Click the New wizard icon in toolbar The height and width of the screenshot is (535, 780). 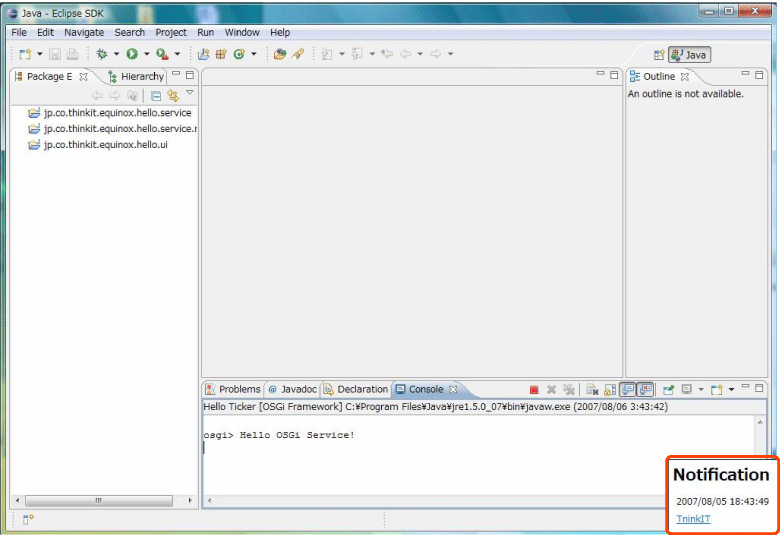[x=25, y=54]
